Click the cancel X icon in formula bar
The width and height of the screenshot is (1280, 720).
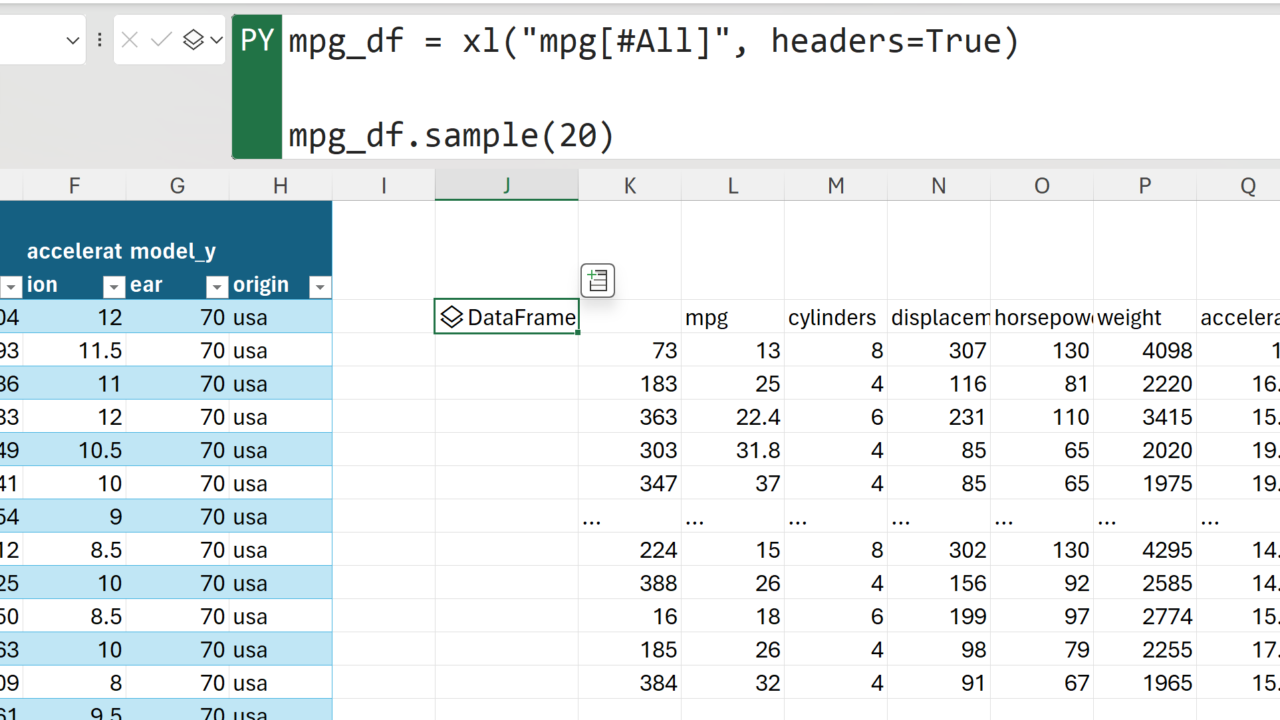point(129,41)
